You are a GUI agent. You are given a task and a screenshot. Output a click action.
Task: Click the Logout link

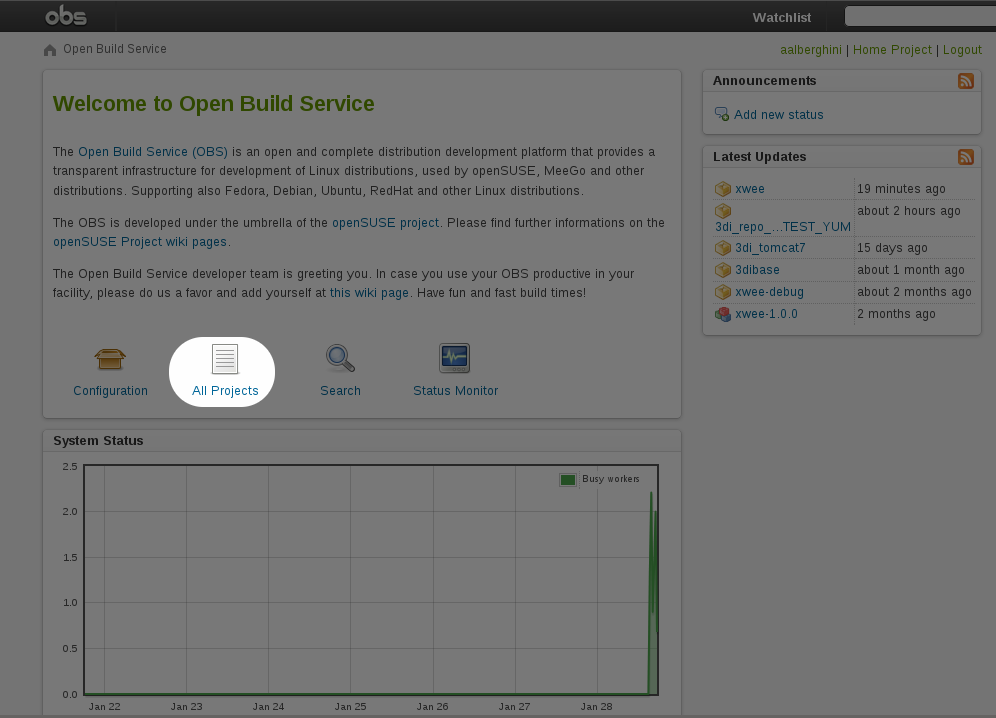[962, 50]
